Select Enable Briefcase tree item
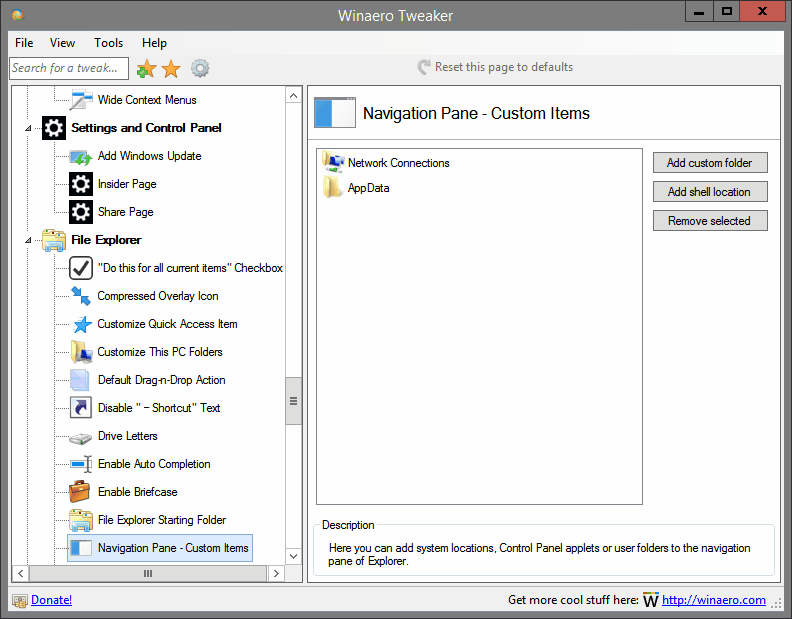 coord(138,492)
